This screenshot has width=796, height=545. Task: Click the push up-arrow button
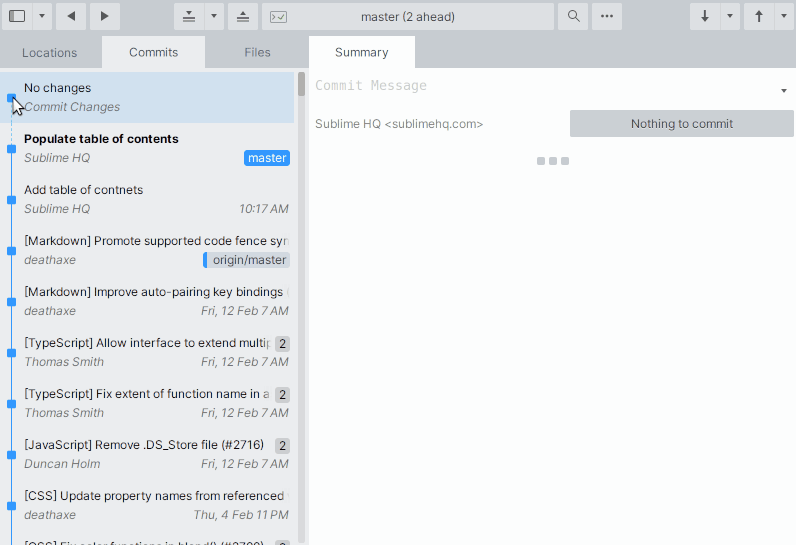coord(758,16)
